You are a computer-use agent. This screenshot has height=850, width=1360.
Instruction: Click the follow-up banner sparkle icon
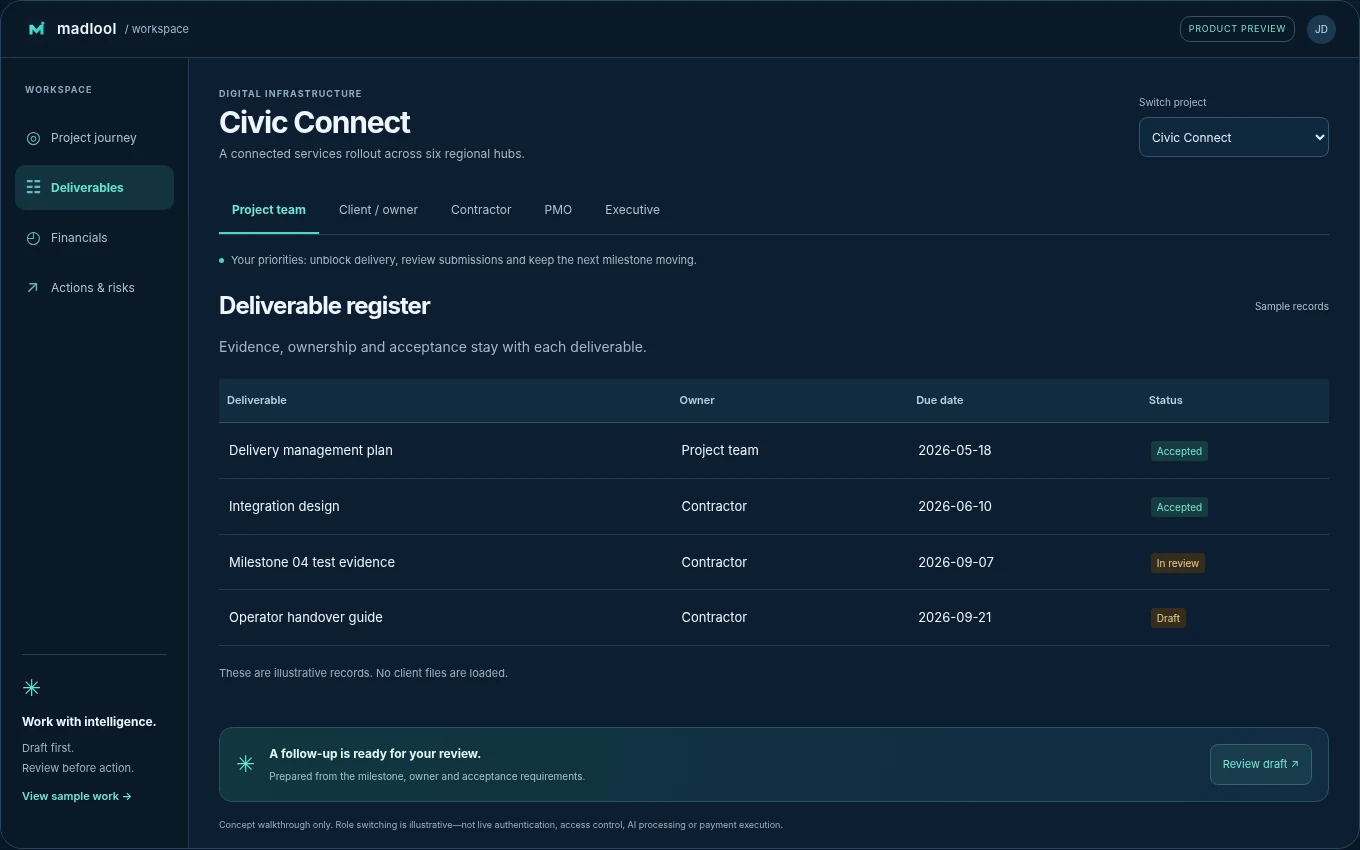click(245, 764)
